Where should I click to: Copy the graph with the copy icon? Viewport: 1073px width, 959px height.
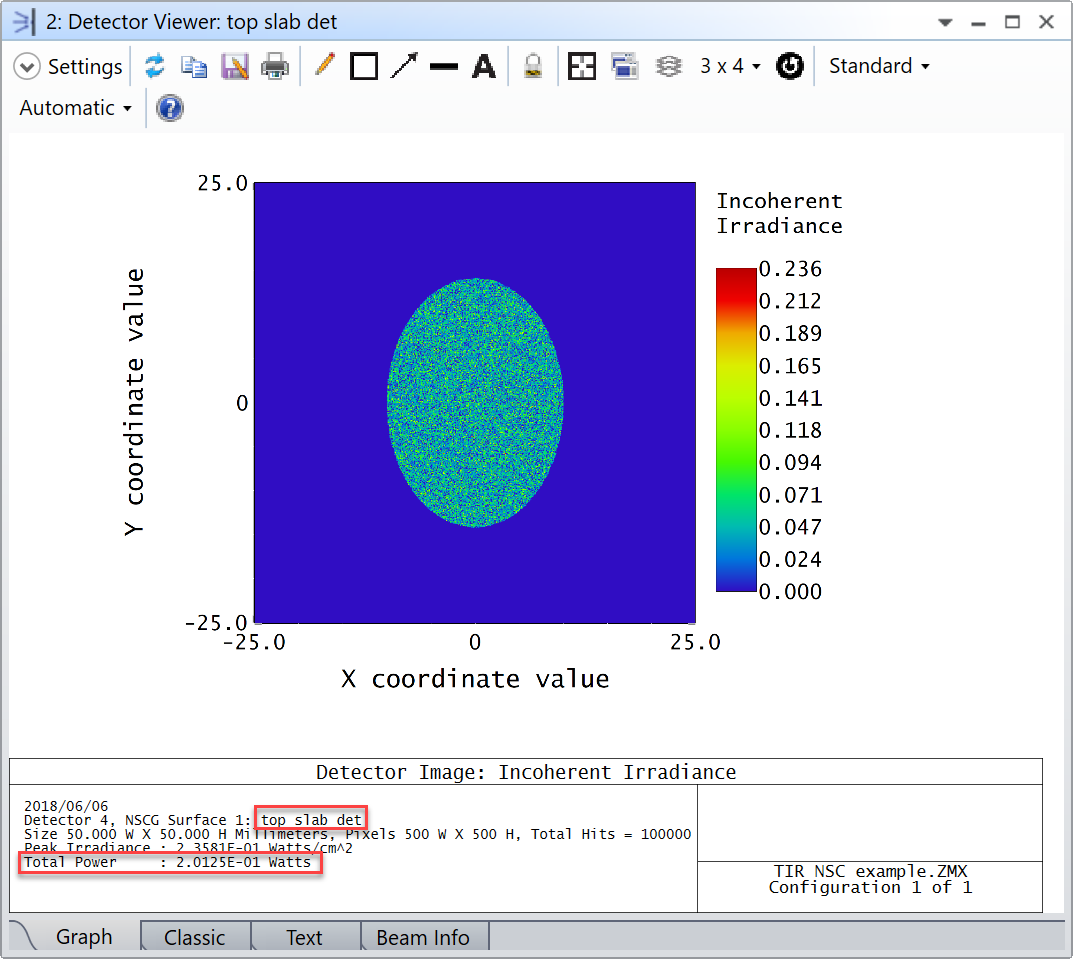(x=194, y=66)
